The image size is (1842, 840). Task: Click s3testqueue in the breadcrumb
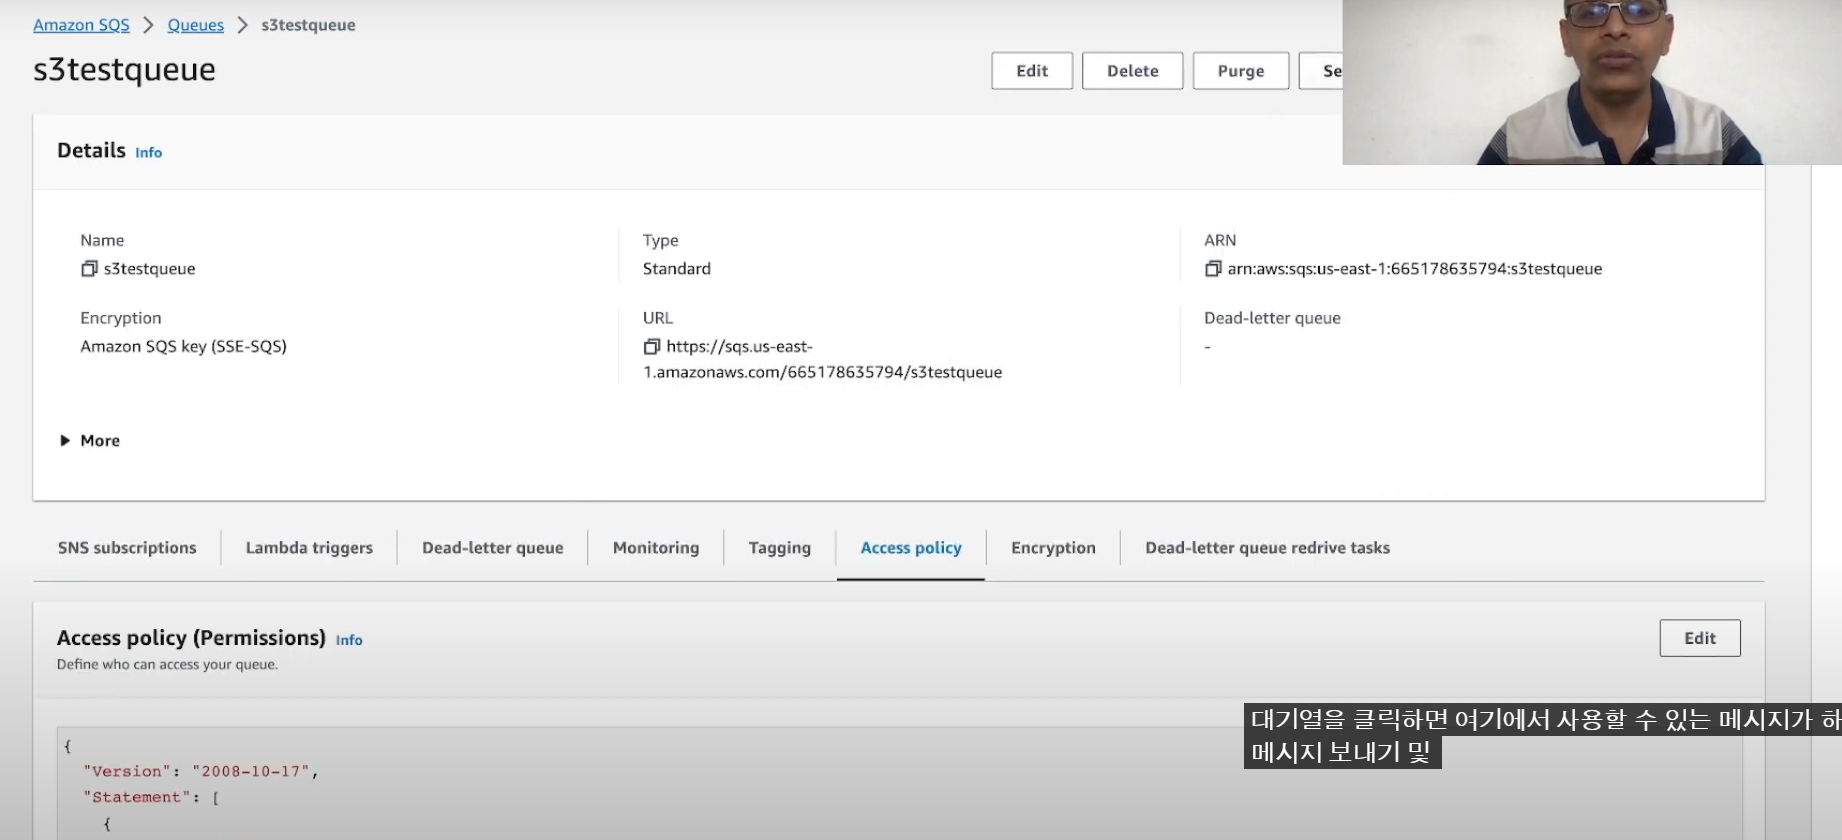pos(308,25)
